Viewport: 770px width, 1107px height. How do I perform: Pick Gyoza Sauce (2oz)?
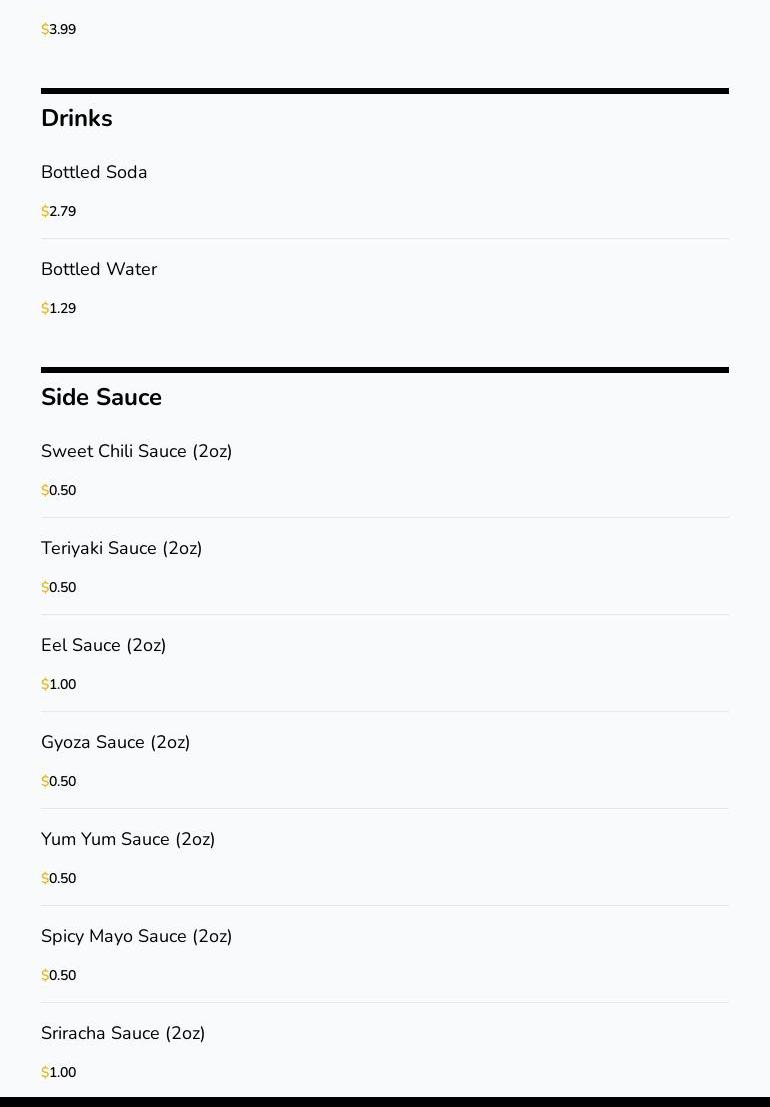pyautogui.click(x=115, y=742)
